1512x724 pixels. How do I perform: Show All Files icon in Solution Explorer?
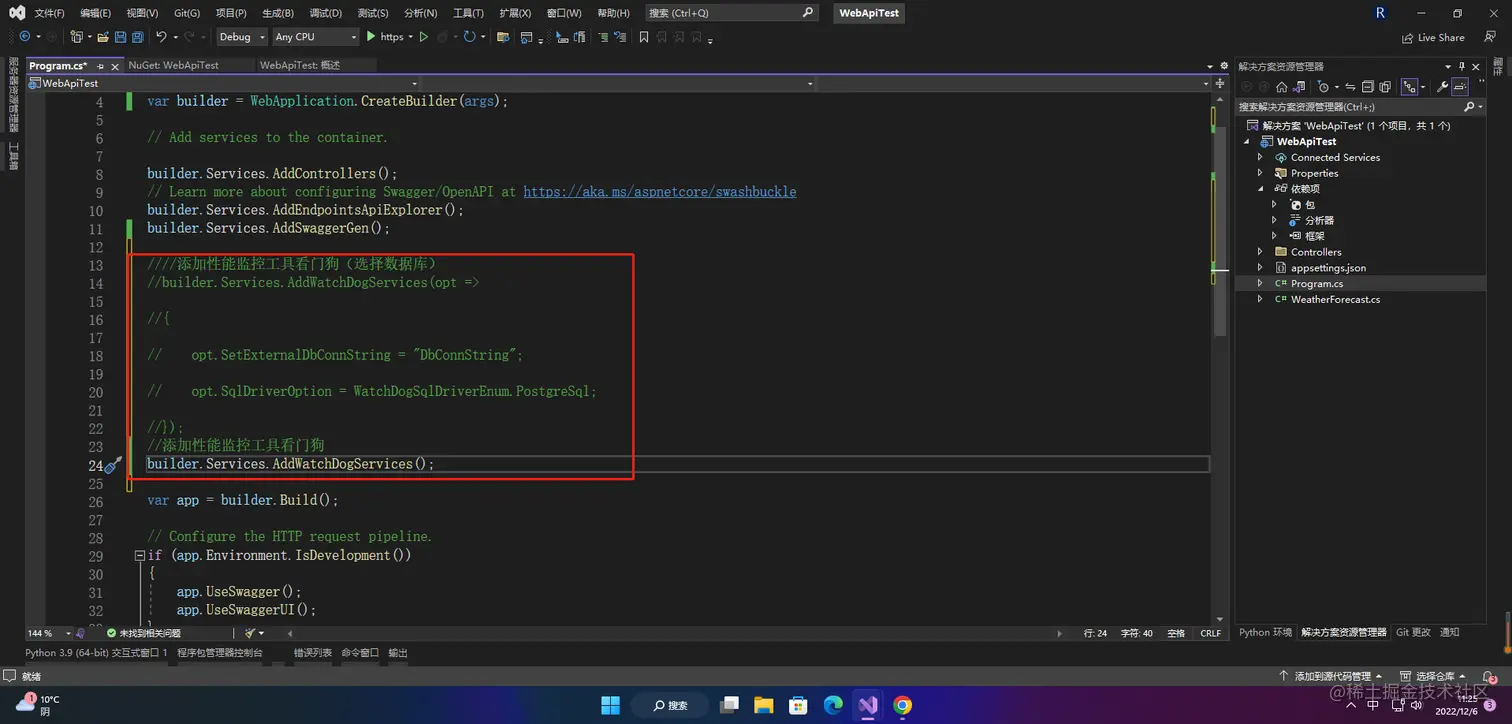(x=1386, y=87)
